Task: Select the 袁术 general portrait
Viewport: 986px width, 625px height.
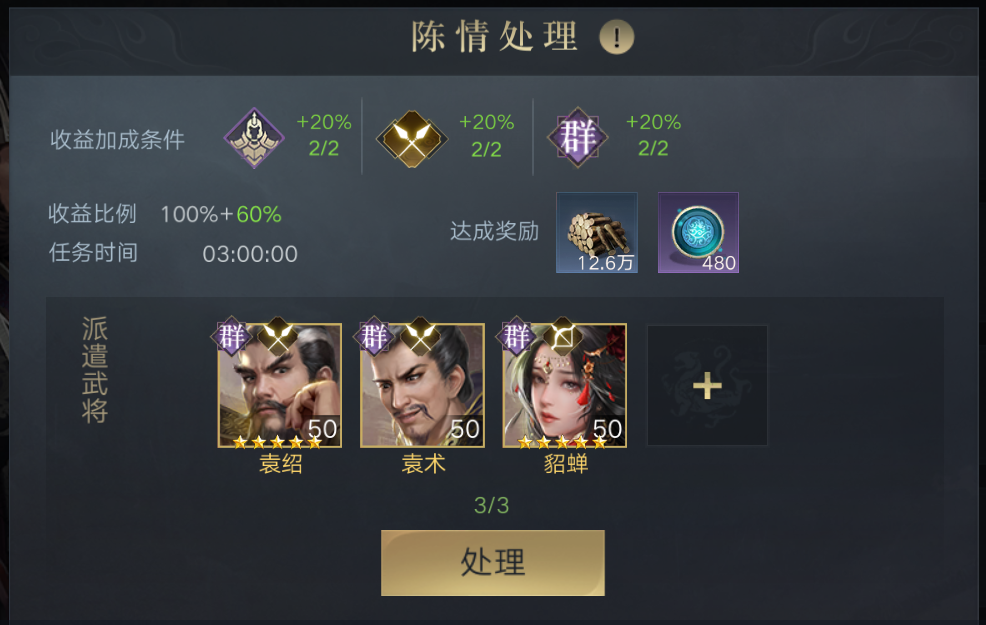Action: 422,385
